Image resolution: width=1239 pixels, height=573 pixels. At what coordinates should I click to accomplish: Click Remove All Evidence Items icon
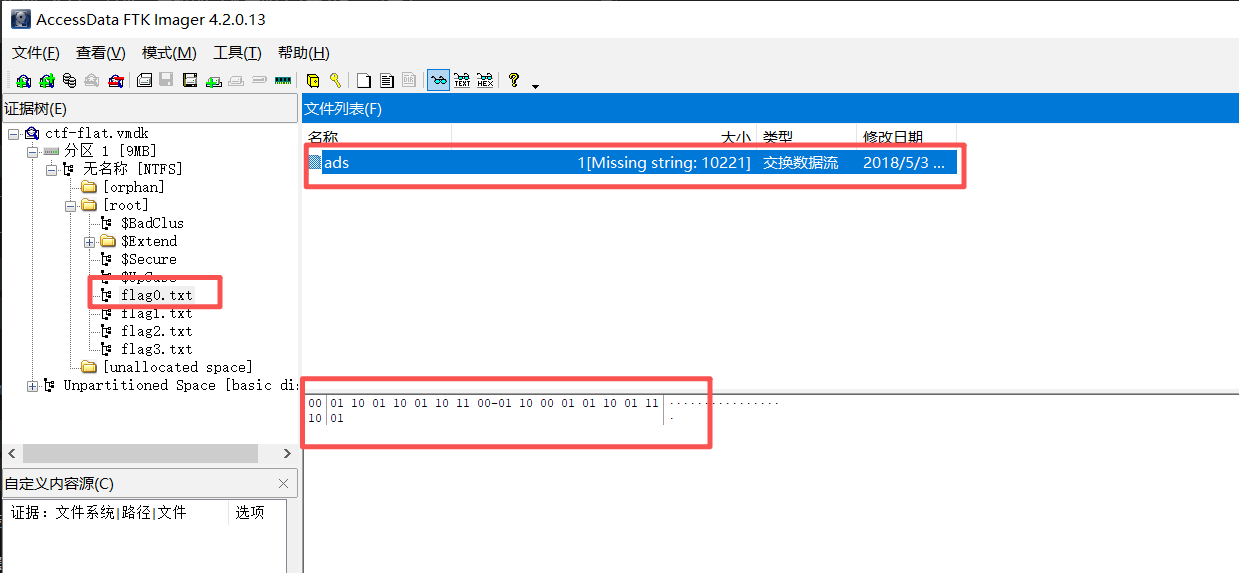pyautogui.click(x=115, y=81)
